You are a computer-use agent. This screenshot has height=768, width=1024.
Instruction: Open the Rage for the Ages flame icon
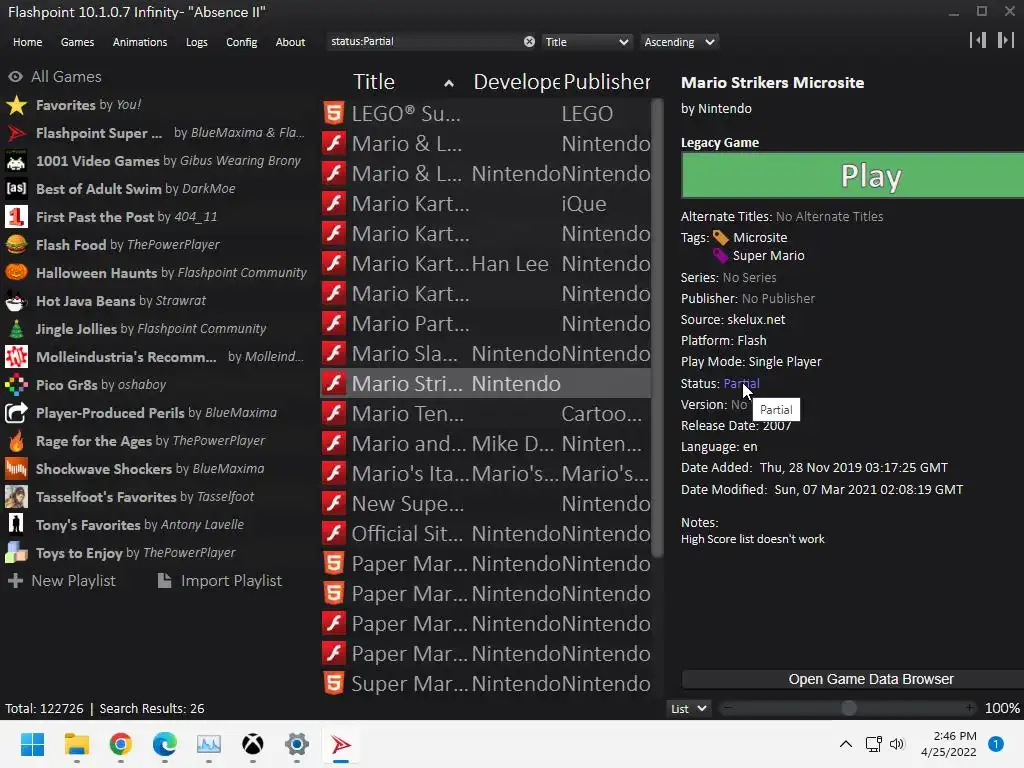16,441
